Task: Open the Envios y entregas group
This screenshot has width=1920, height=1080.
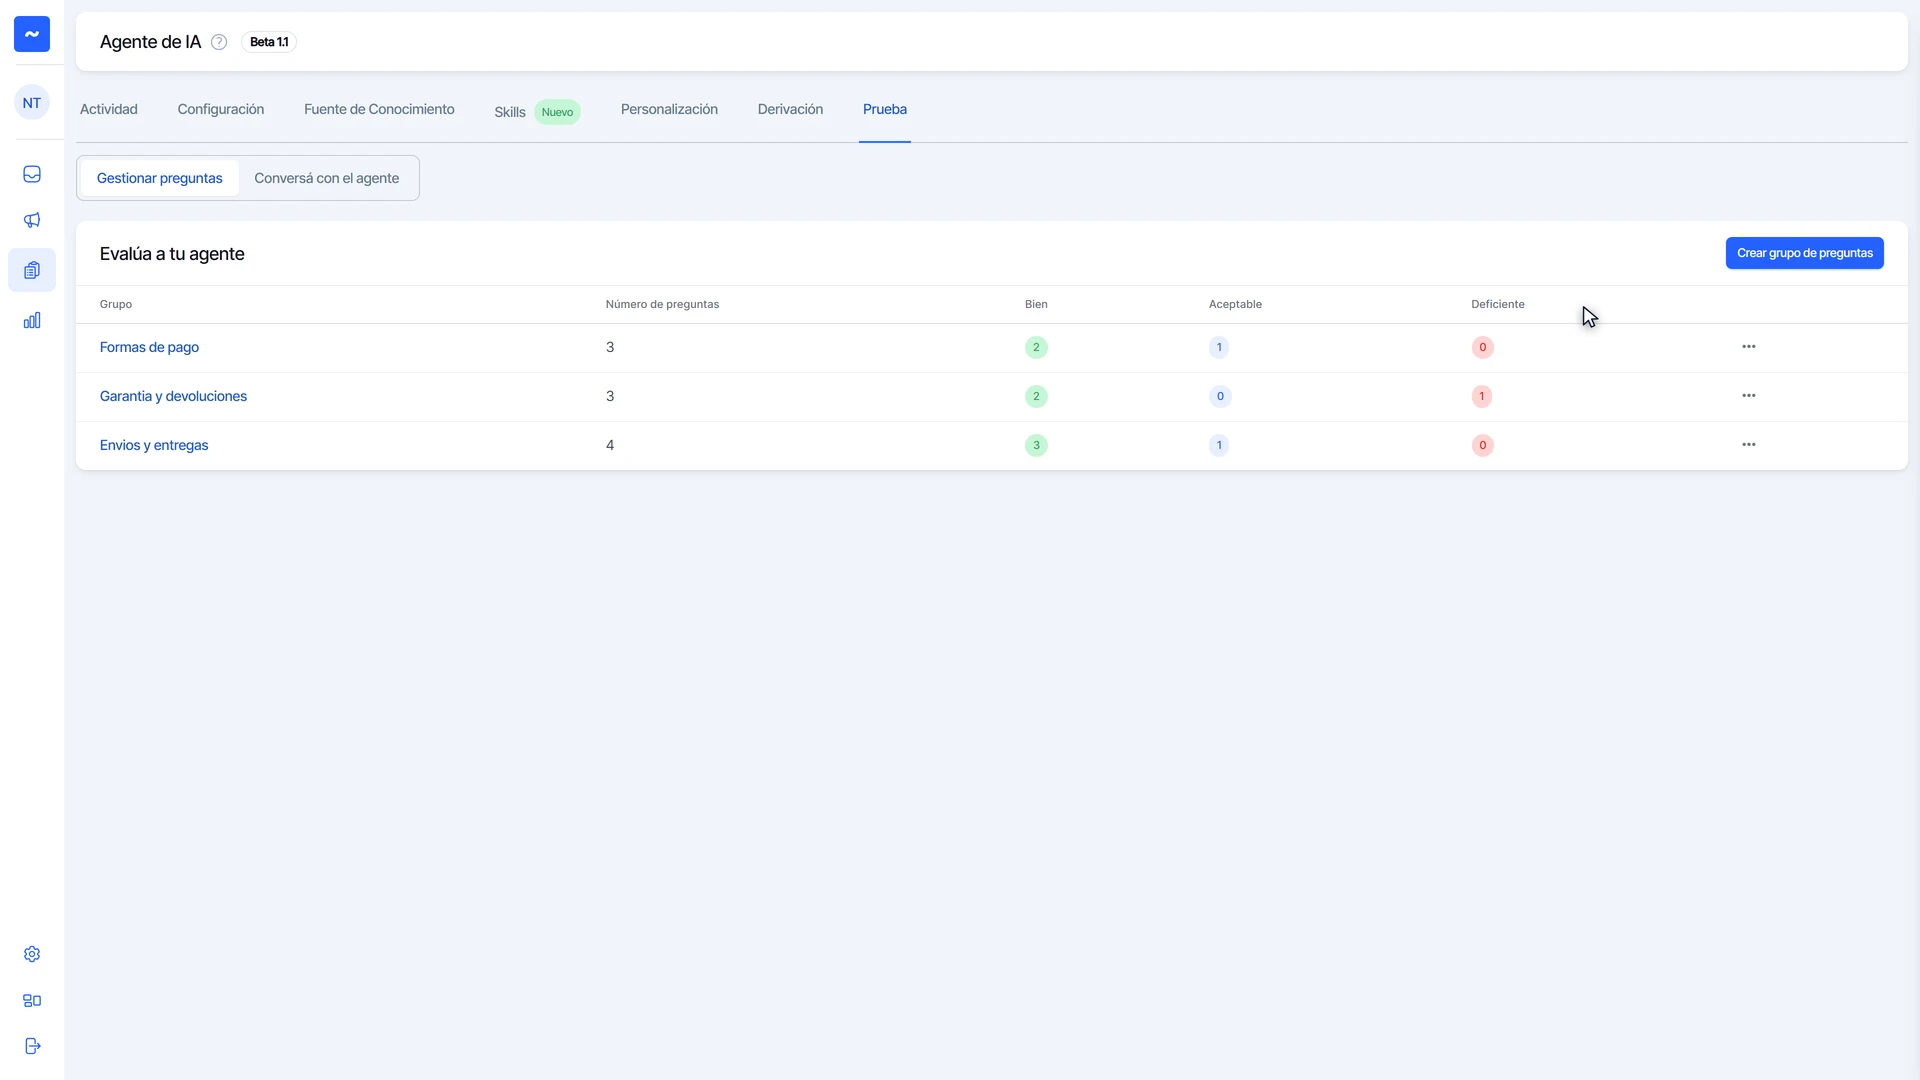Action: pos(154,445)
